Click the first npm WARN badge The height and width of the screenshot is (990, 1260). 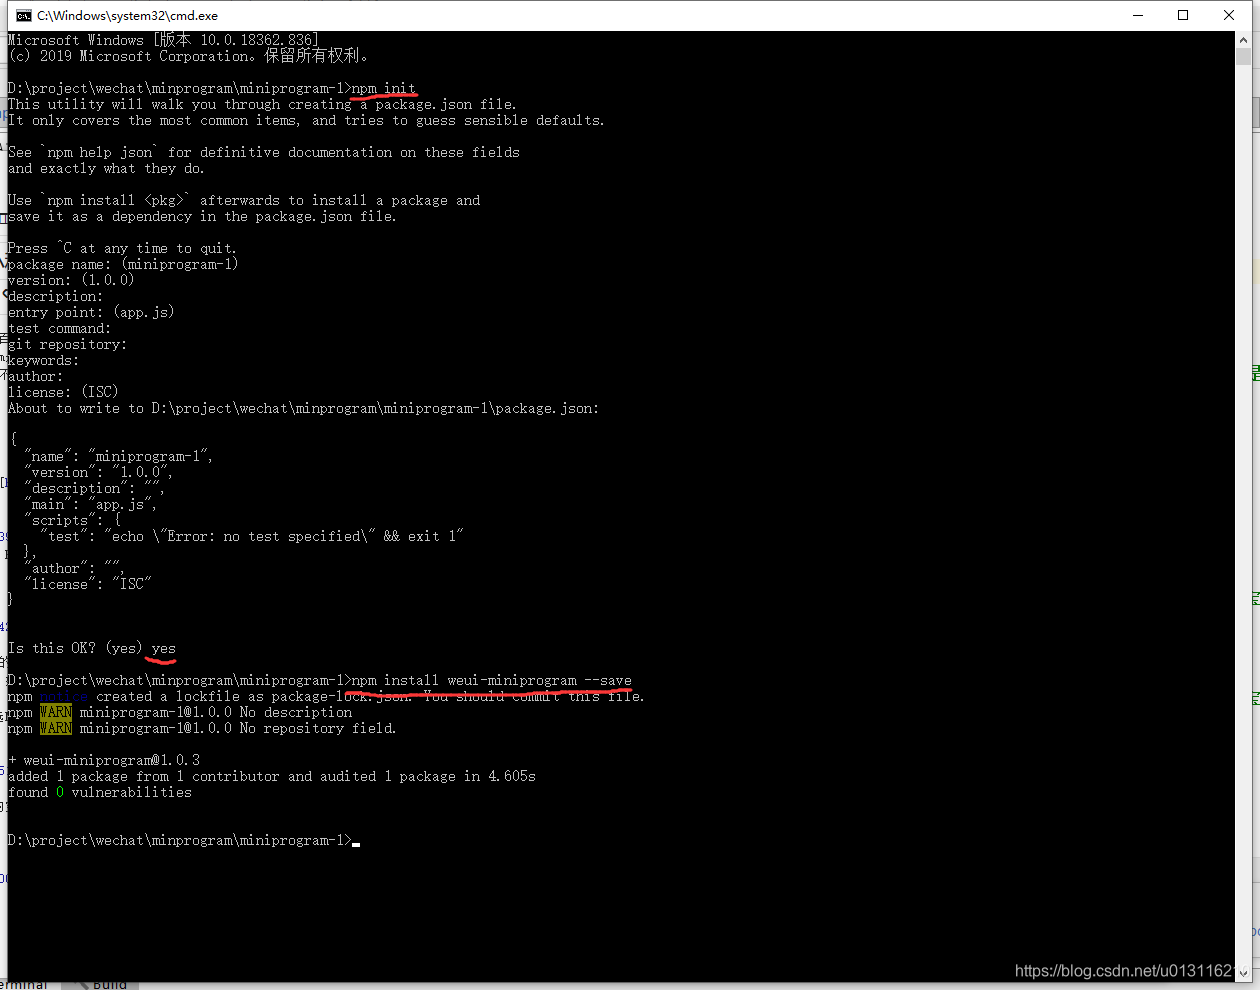tap(56, 712)
